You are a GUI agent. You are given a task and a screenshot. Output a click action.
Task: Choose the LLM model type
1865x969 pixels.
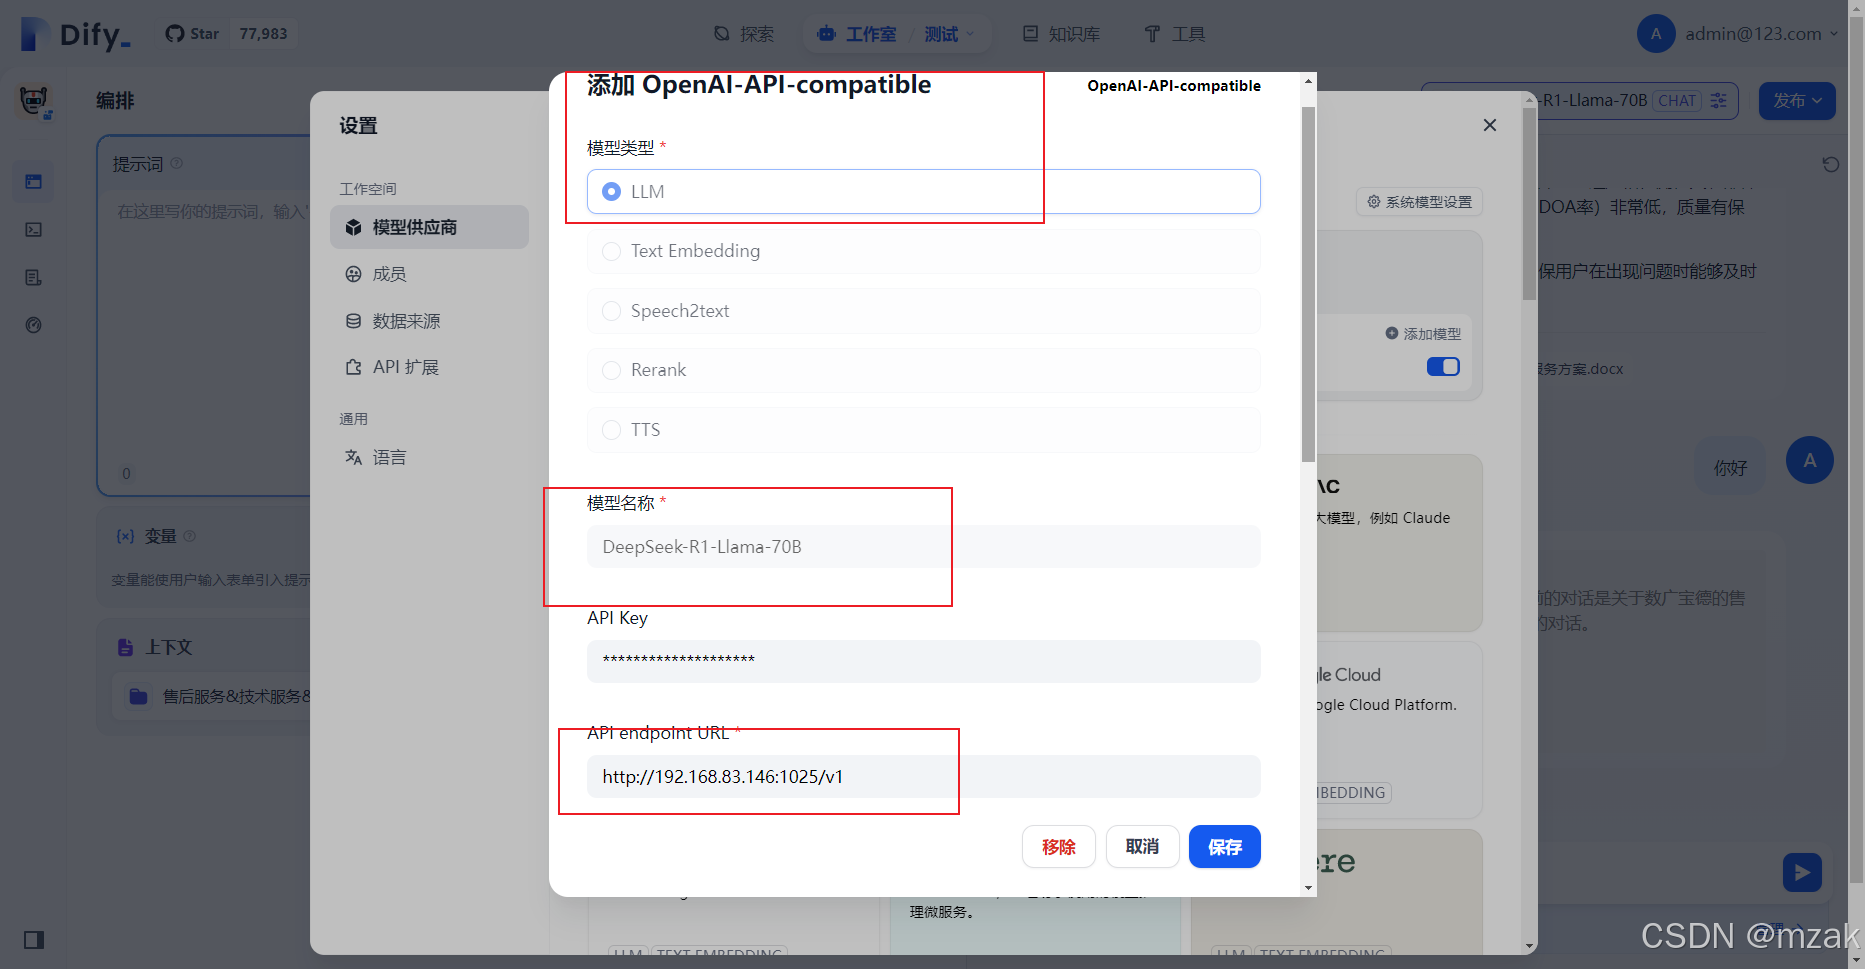[923, 191]
